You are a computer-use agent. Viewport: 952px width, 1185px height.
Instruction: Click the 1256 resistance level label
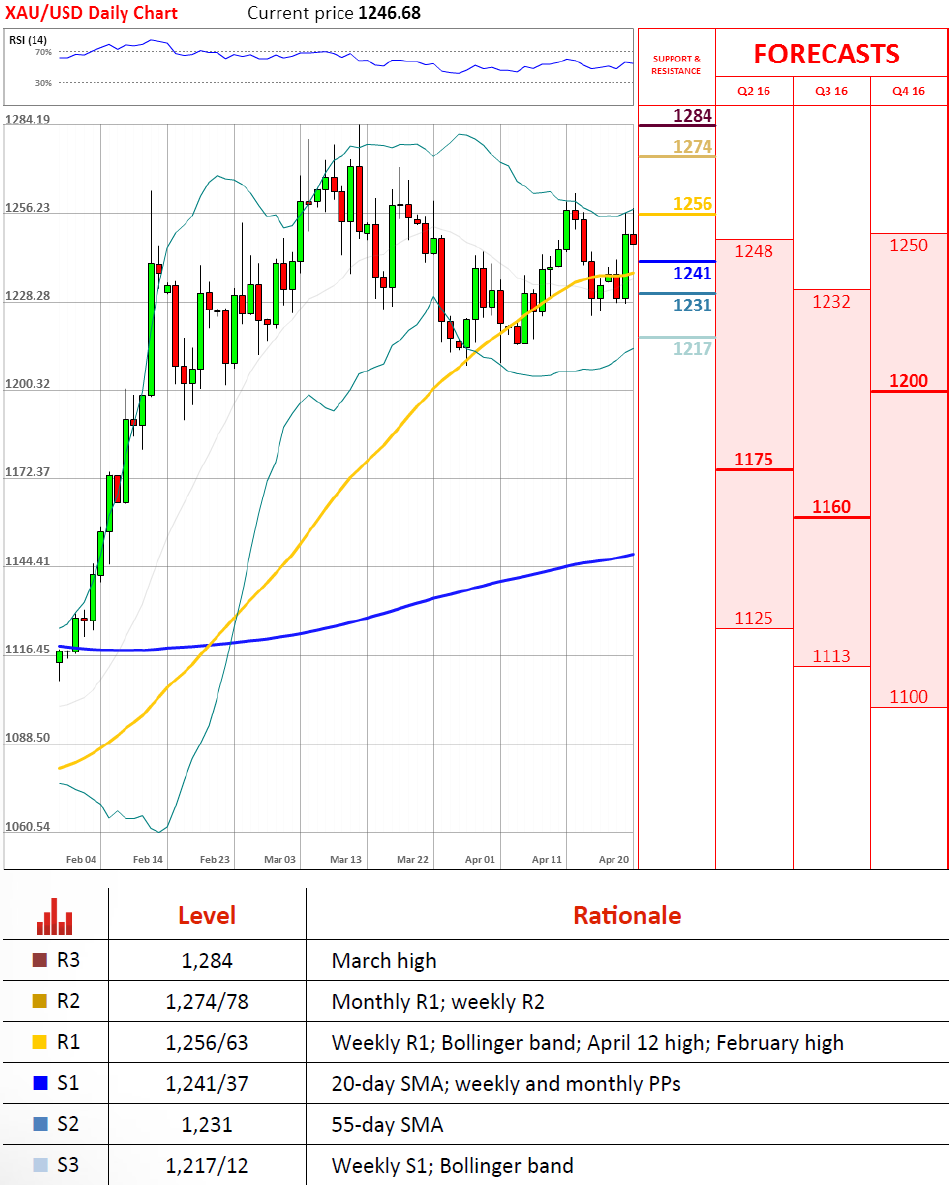point(692,204)
